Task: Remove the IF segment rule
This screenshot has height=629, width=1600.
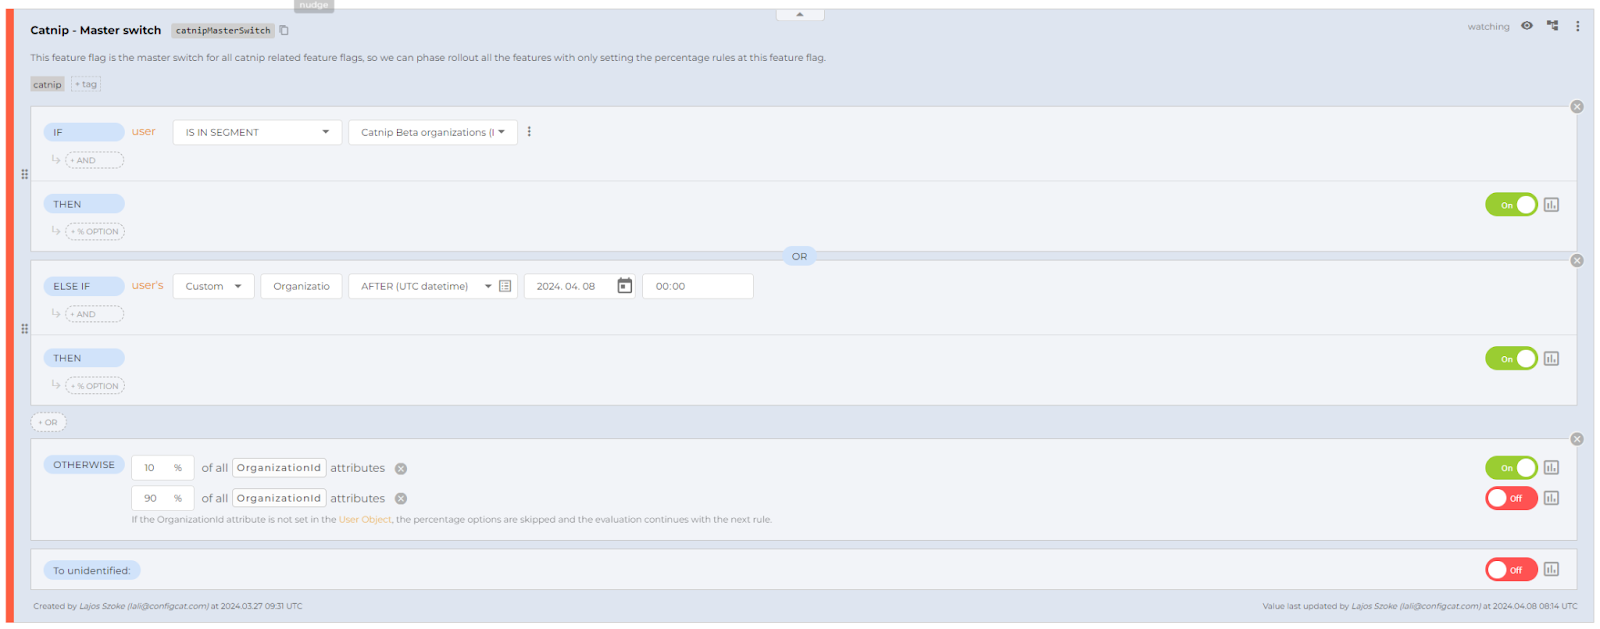Action: coord(1577,107)
